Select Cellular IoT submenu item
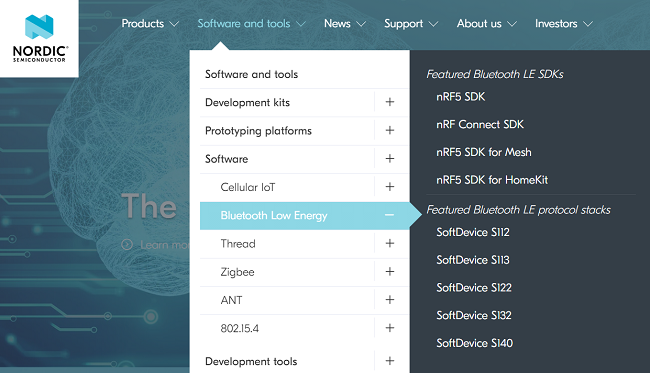 (247, 187)
